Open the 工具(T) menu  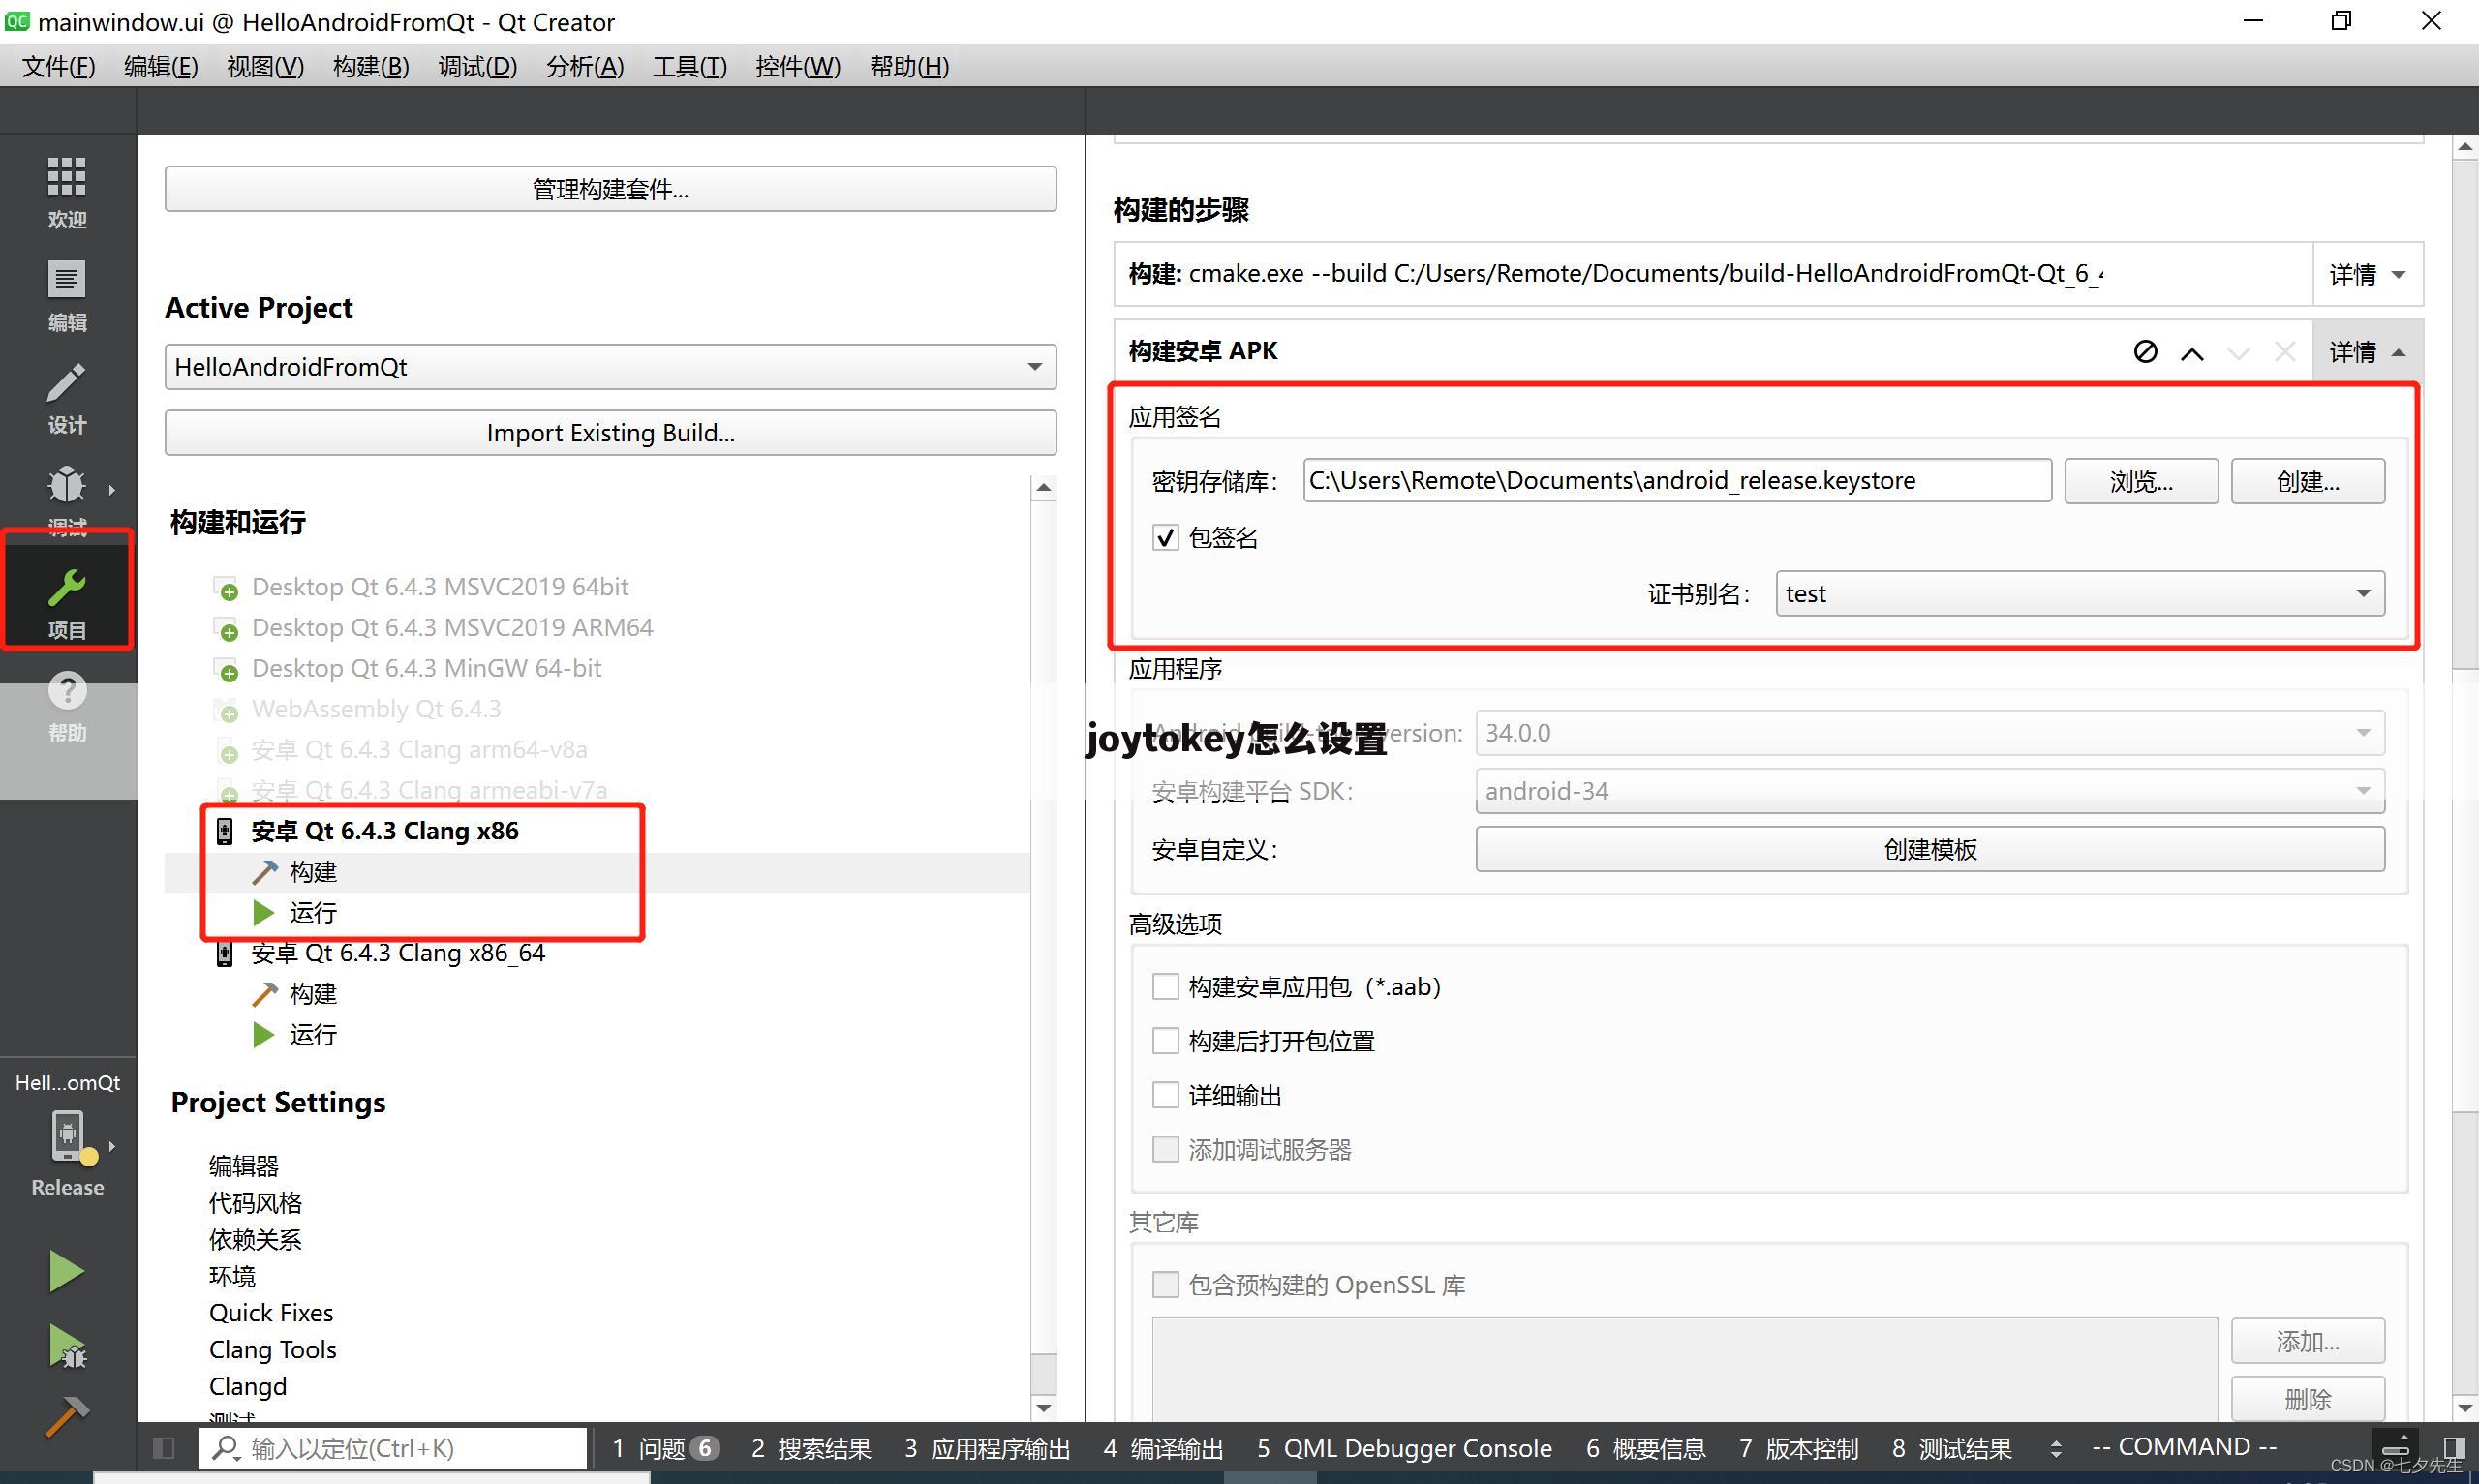click(x=689, y=67)
